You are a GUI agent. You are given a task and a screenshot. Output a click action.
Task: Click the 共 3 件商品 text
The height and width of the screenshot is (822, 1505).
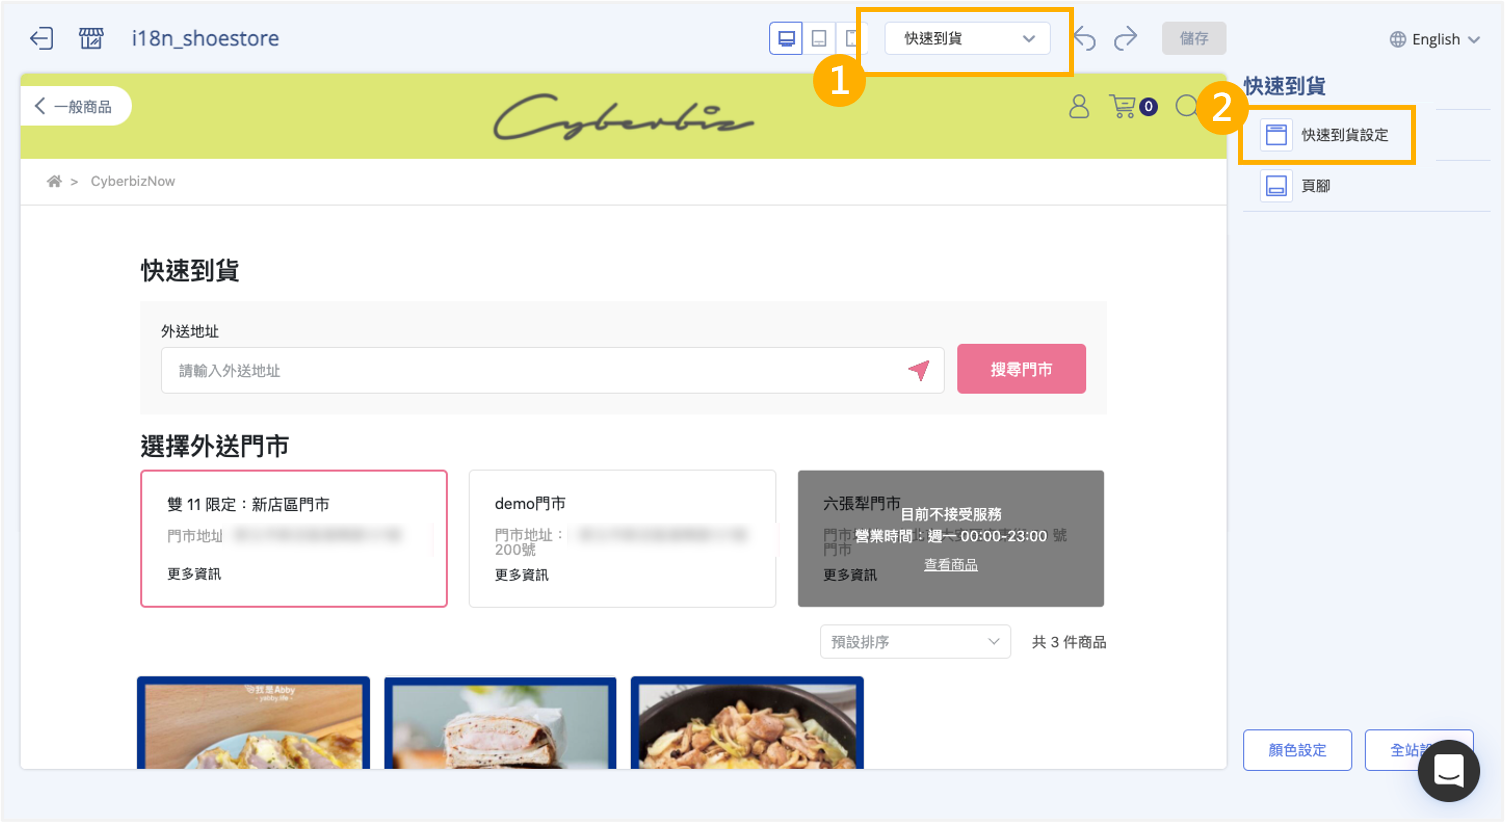[x=1069, y=642]
